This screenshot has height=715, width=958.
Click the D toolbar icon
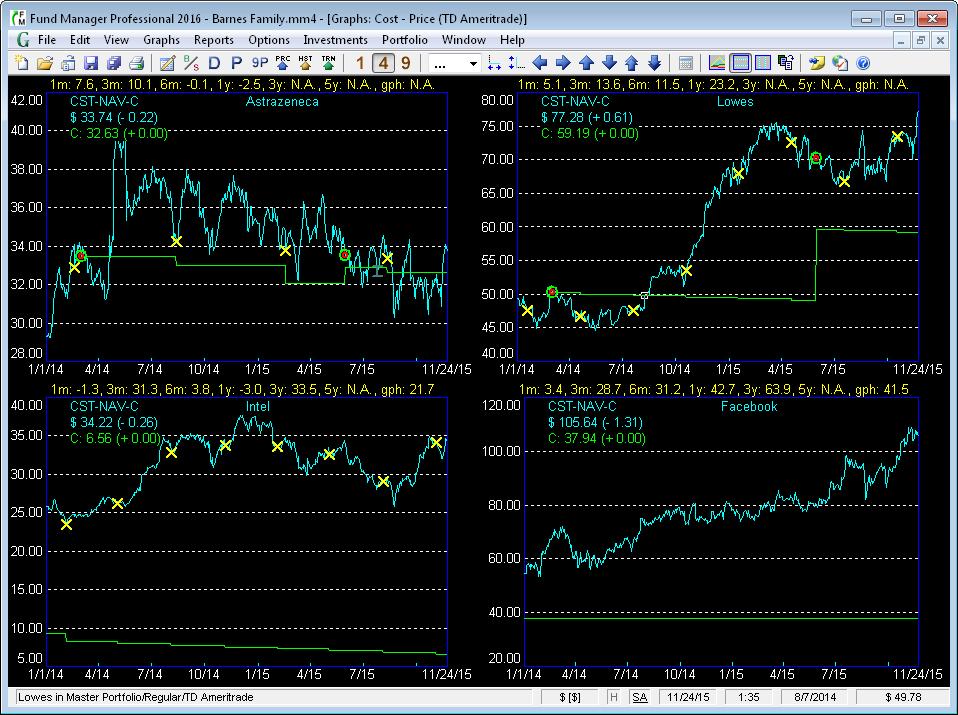214,63
